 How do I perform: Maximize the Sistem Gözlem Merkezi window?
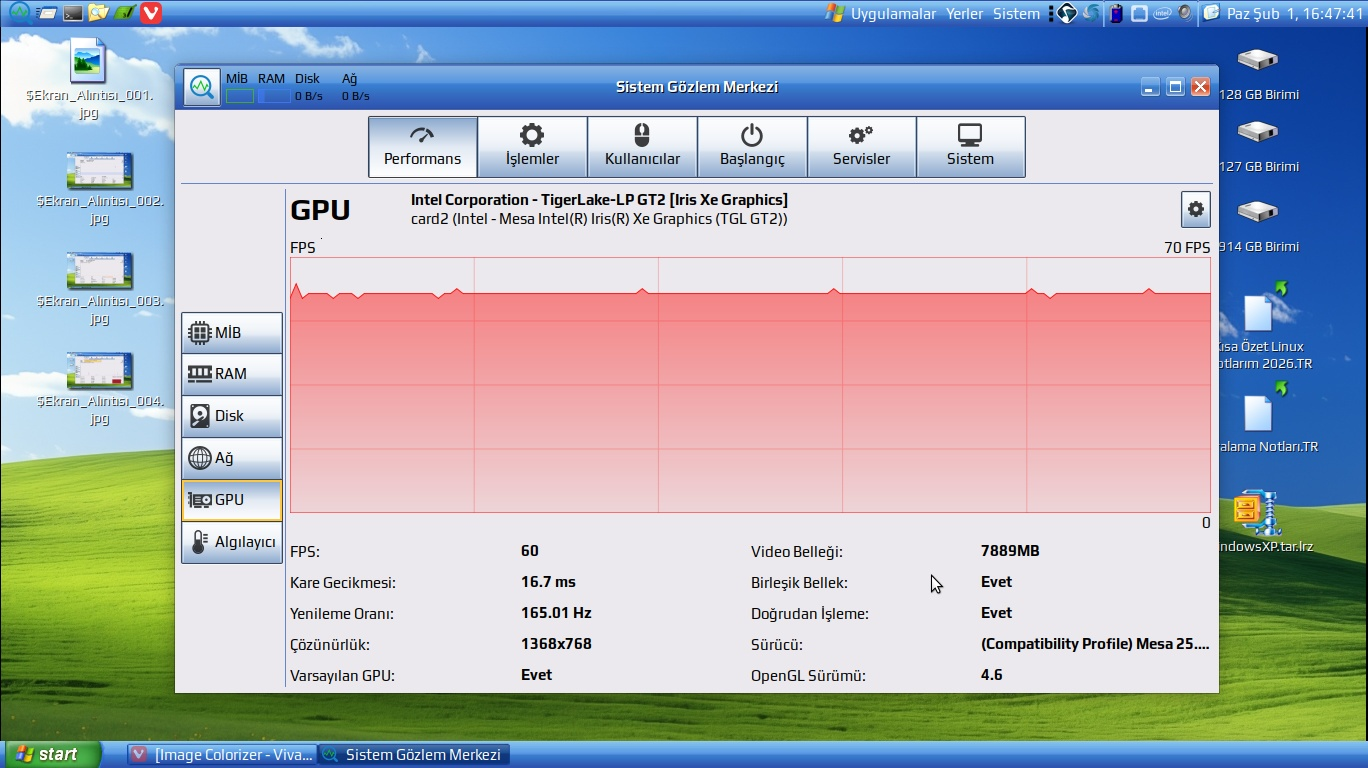coord(1176,87)
